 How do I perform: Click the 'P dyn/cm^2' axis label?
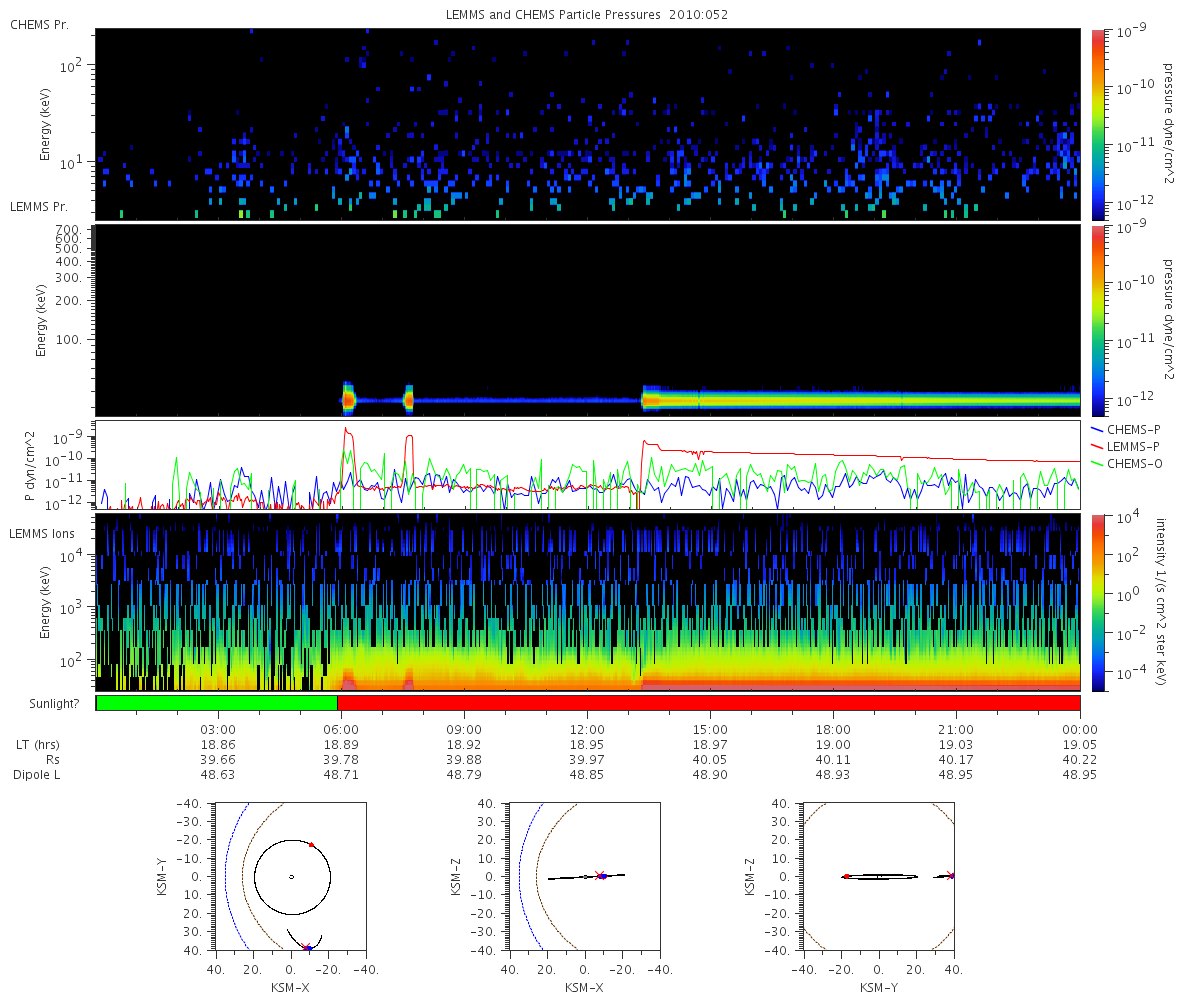pos(30,464)
